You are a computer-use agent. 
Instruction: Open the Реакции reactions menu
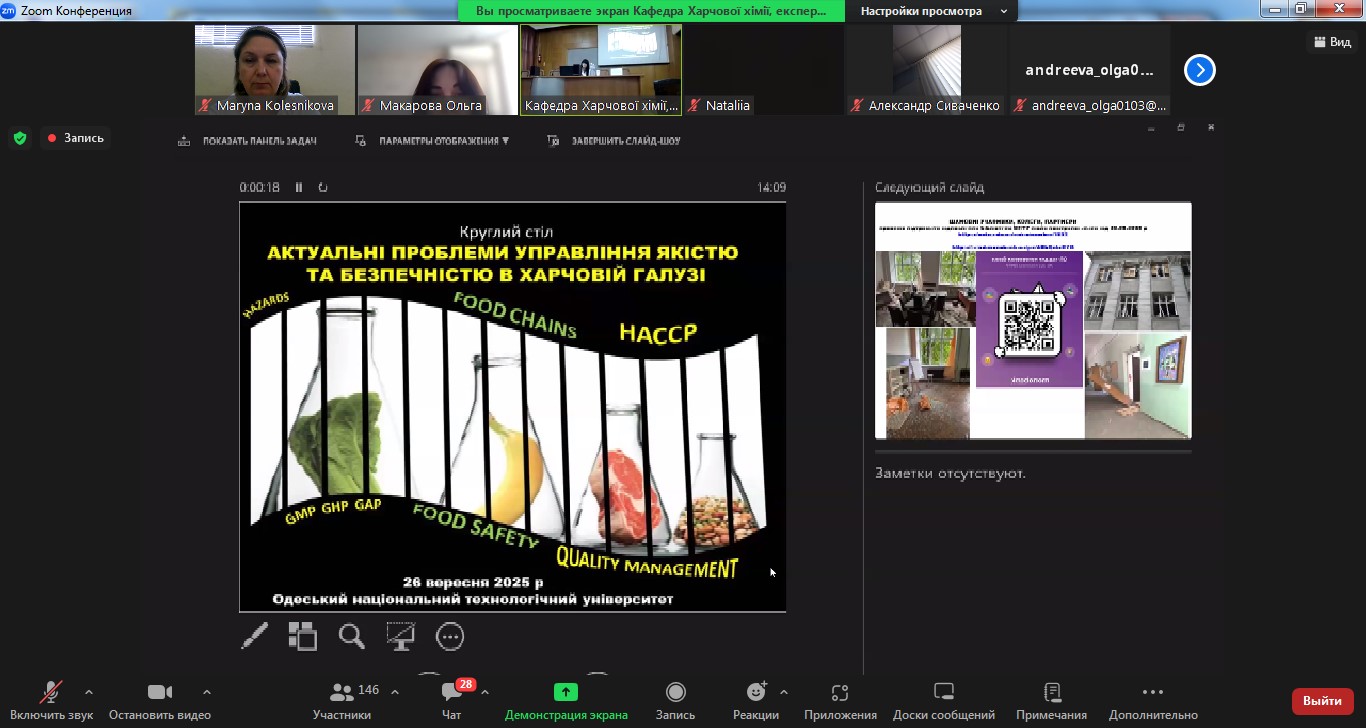click(x=756, y=693)
